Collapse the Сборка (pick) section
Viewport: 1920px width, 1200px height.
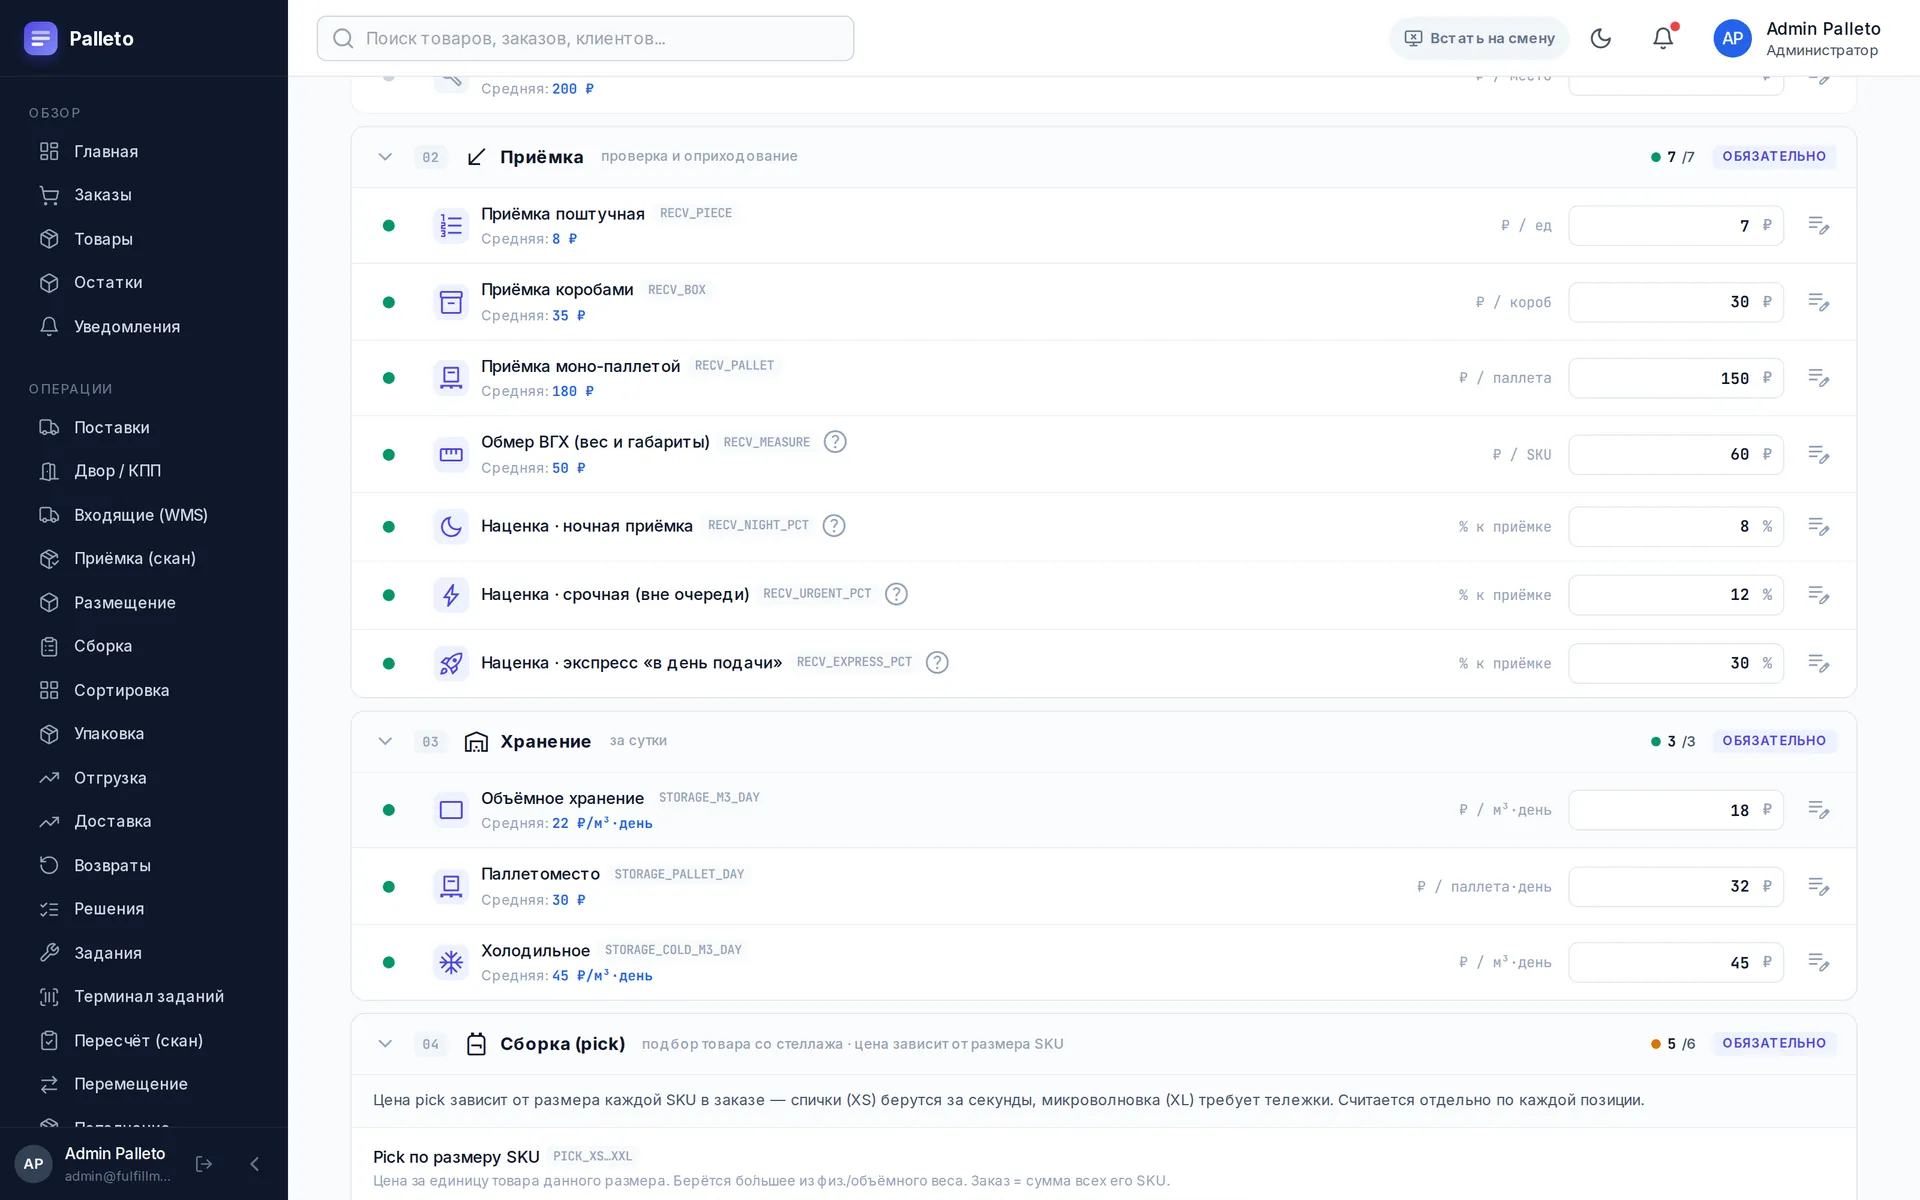coord(385,1044)
